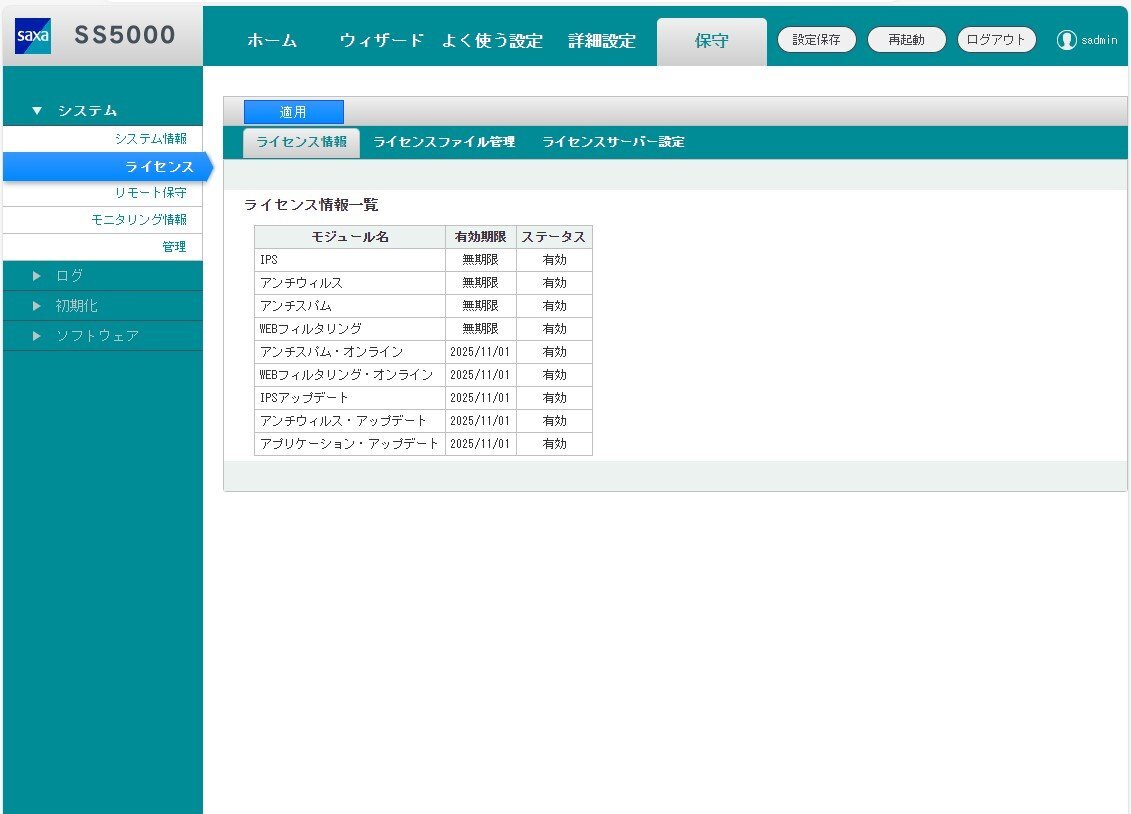Switch to the ライセンスファイル管理 tab
This screenshot has height=814, width=1131.
(446, 142)
